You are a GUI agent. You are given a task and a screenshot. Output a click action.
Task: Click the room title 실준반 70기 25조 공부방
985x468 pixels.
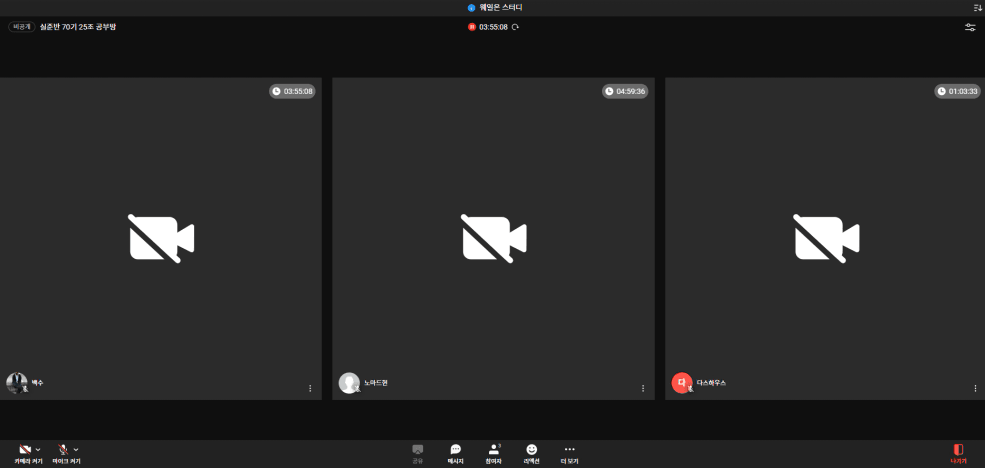[x=78, y=27]
